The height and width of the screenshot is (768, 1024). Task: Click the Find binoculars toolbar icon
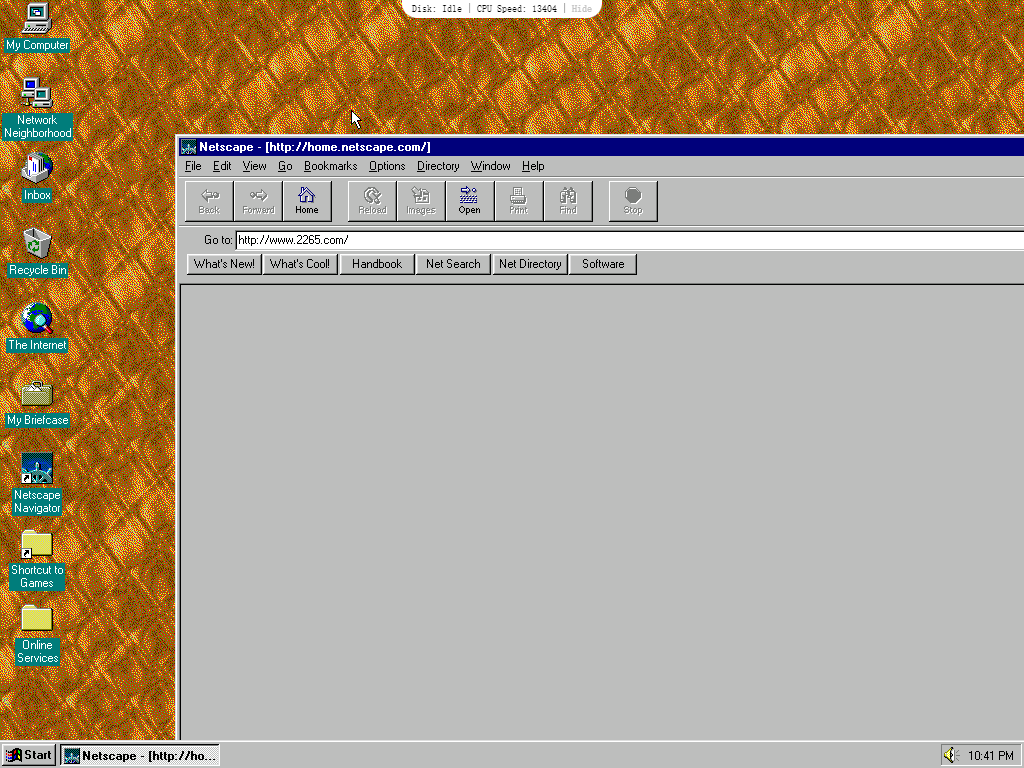pyautogui.click(x=567, y=200)
